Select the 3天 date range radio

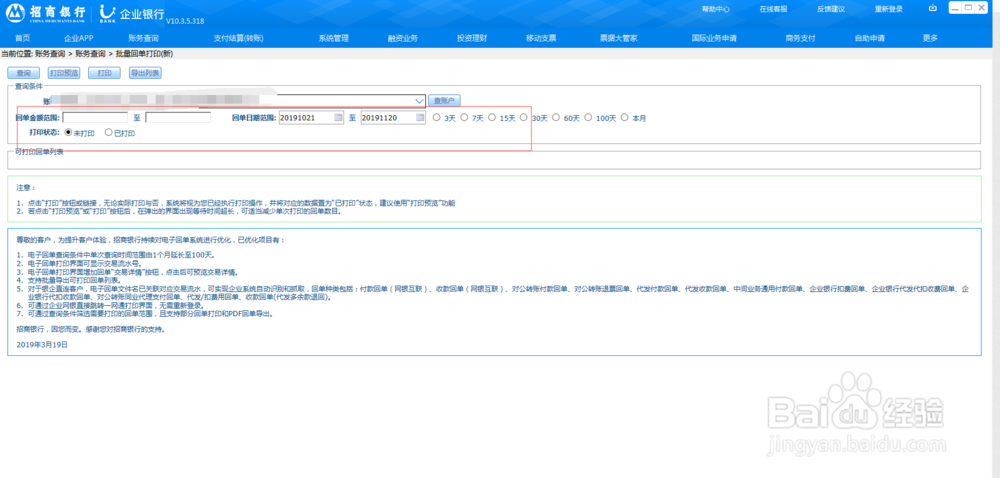coord(436,117)
